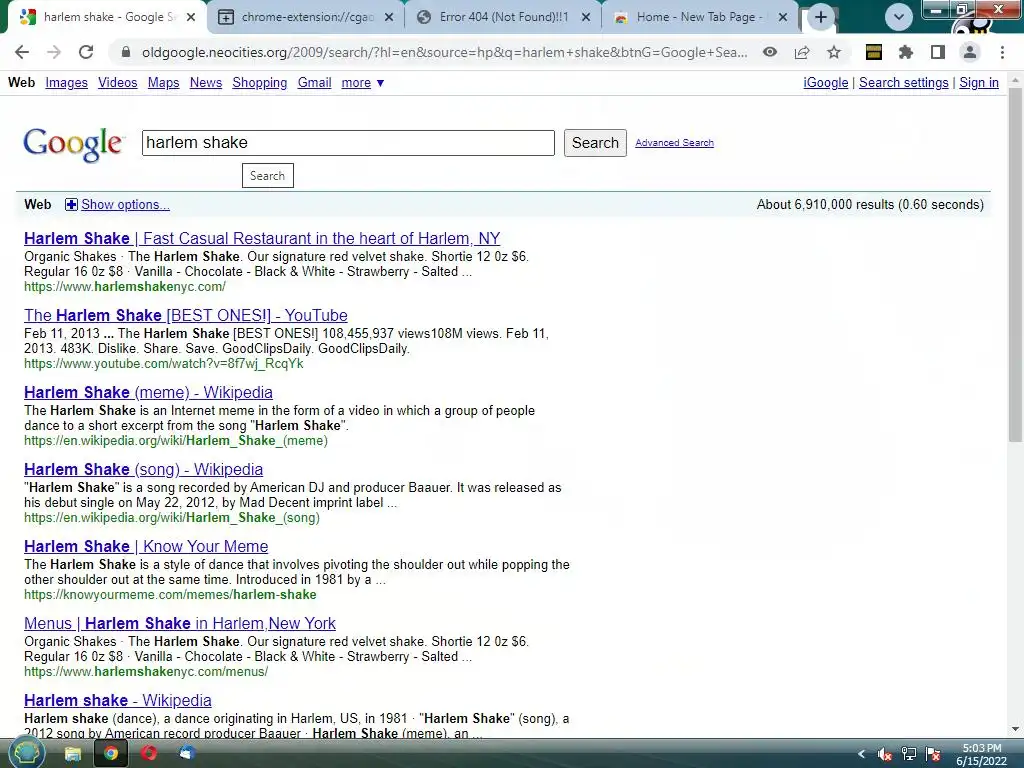Click the Sign in link
The image size is (1024, 768).
tap(978, 82)
